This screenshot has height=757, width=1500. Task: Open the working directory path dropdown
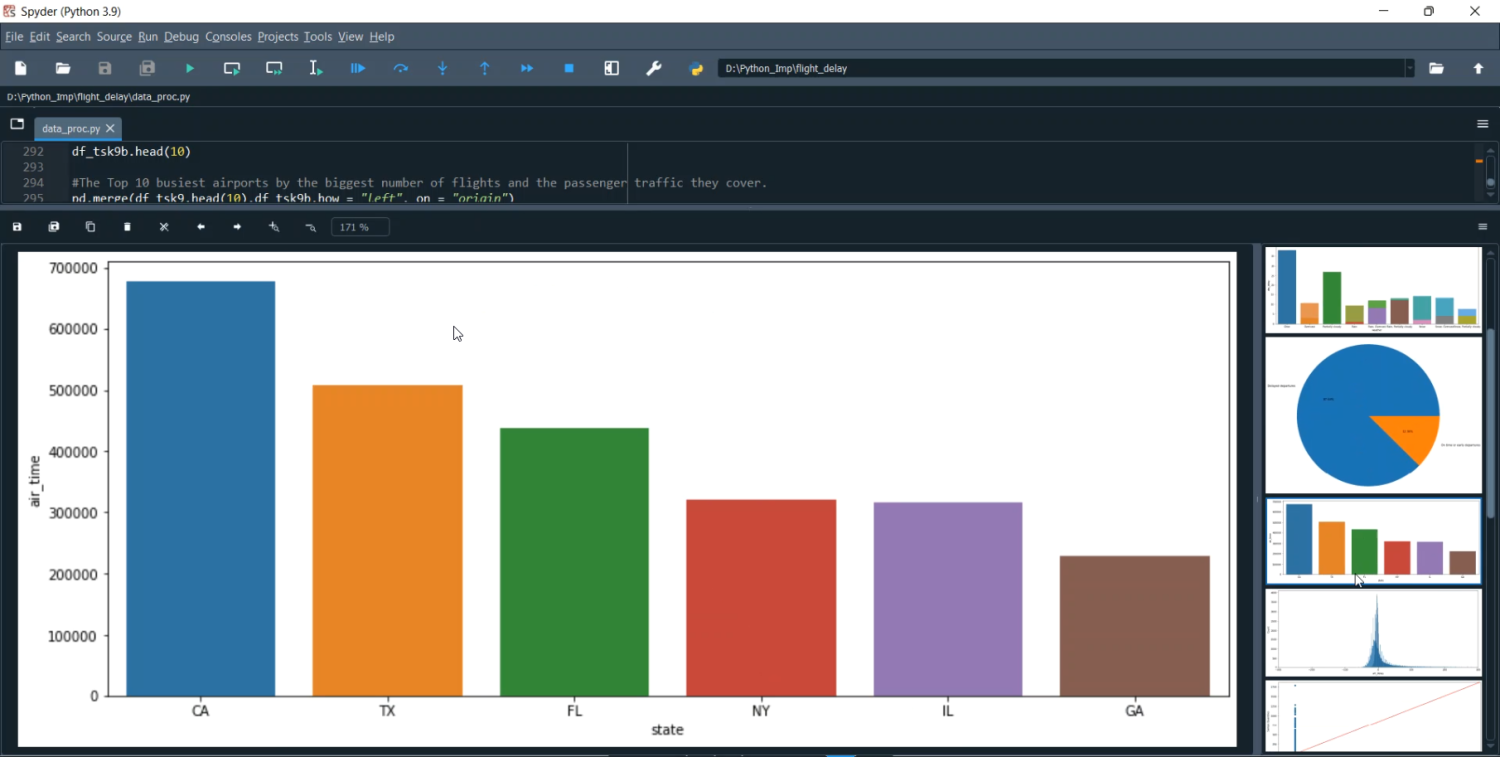(x=1410, y=68)
